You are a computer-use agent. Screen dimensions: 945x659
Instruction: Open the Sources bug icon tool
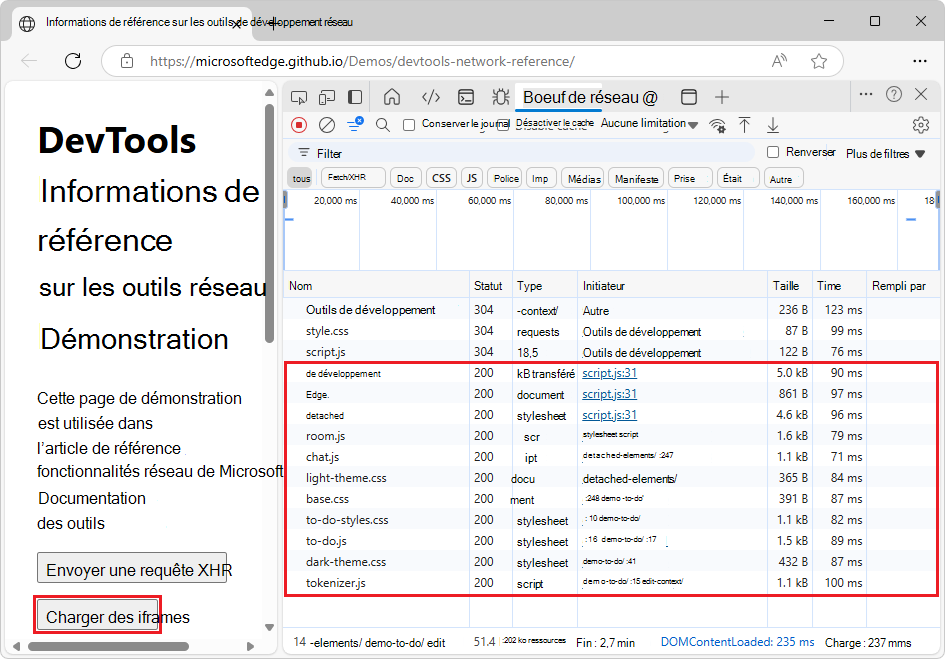[500, 97]
